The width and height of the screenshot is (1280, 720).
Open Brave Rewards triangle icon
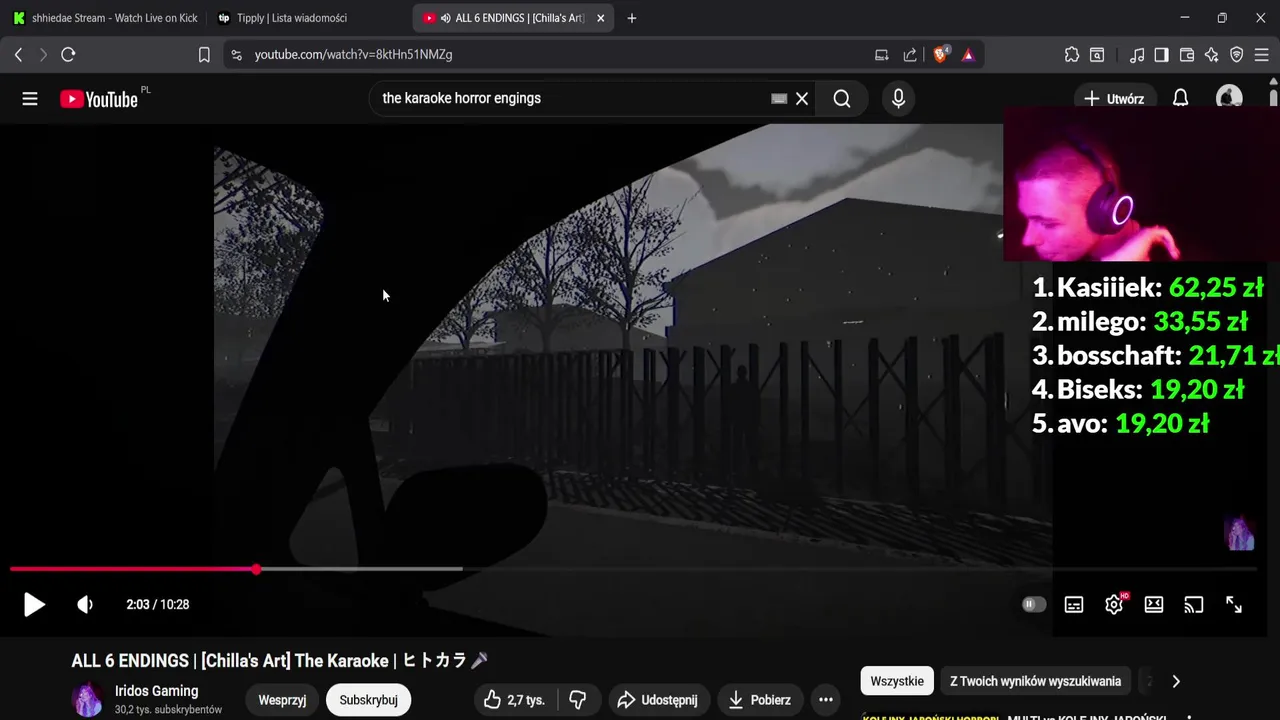point(968,55)
